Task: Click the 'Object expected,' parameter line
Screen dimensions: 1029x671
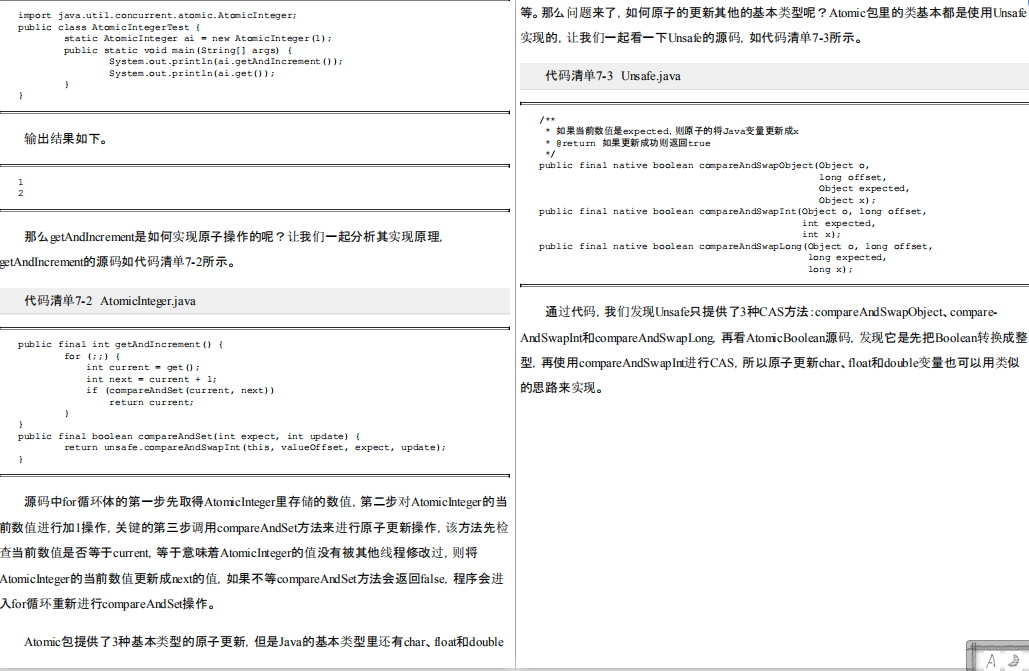Action: click(864, 188)
